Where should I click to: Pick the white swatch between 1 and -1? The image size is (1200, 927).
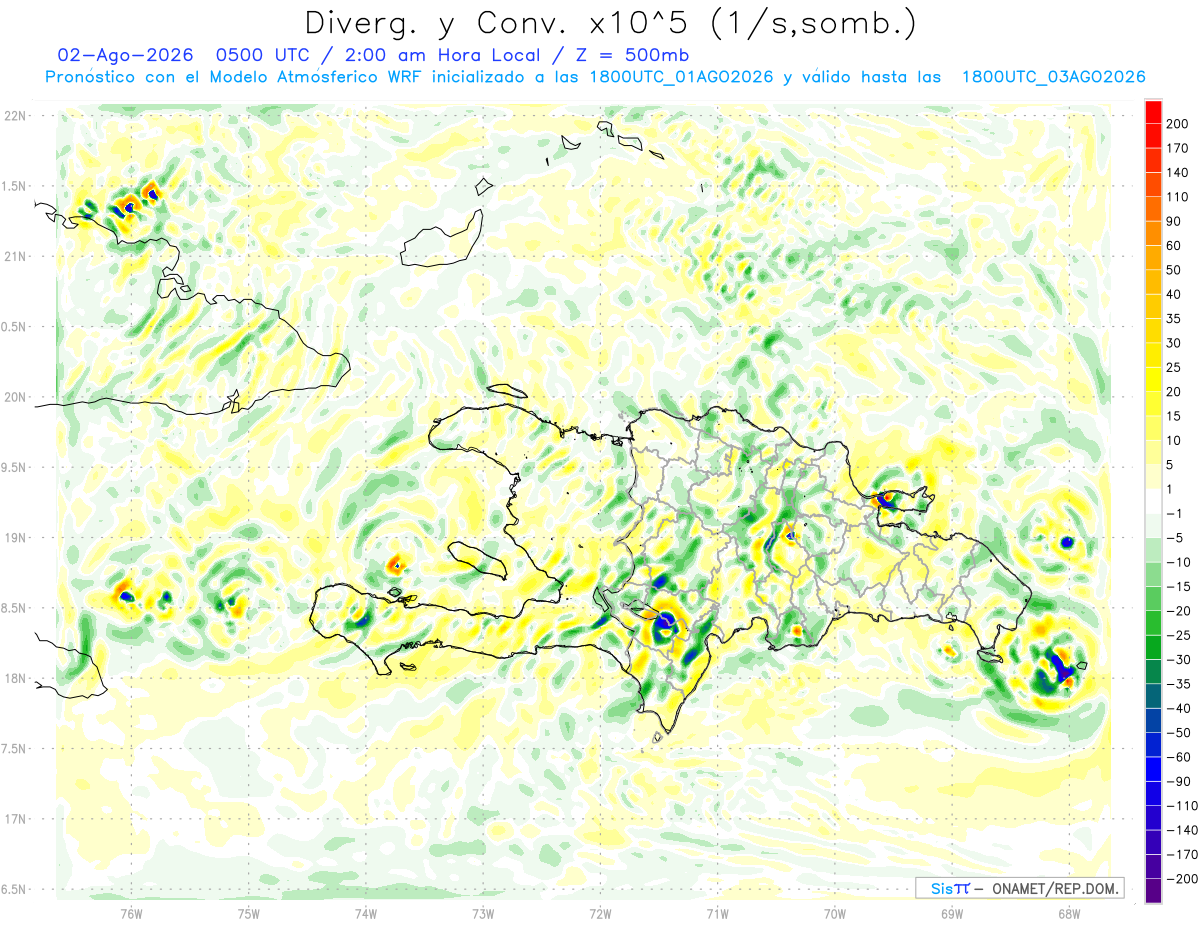click(1153, 501)
